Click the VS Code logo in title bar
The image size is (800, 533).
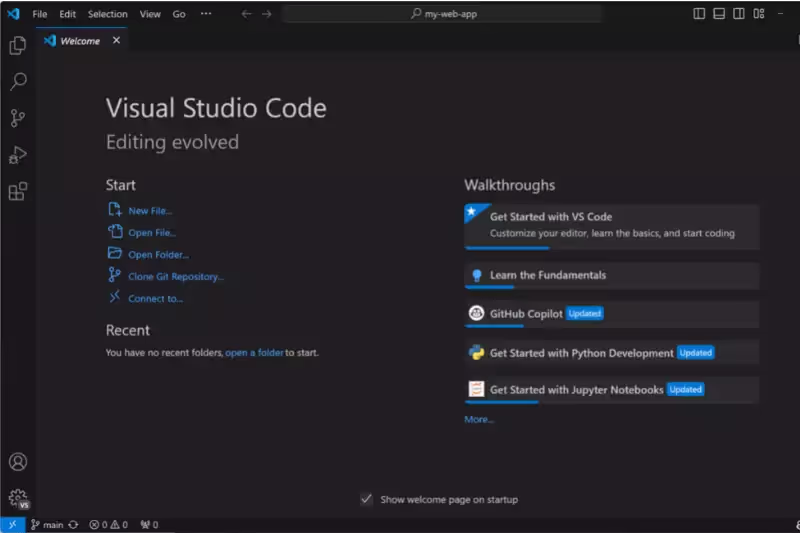13,14
